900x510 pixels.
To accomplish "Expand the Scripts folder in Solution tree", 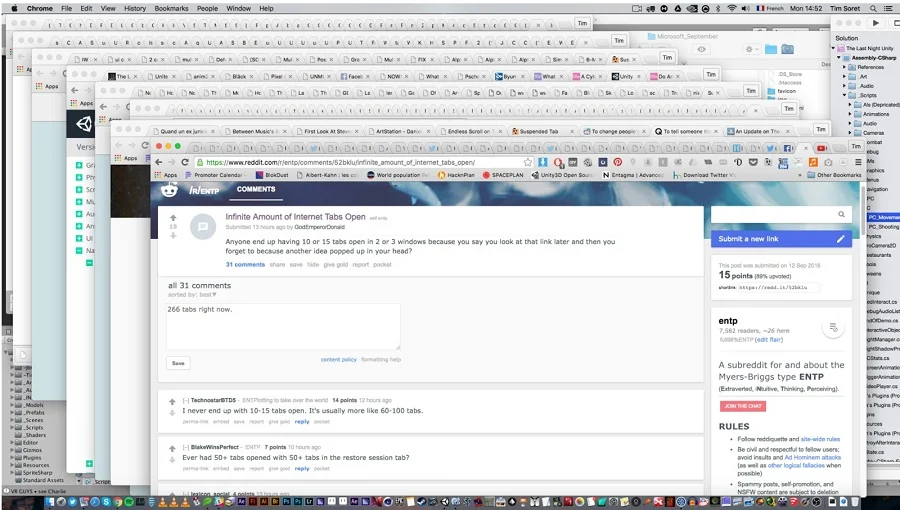I will point(846,95).
